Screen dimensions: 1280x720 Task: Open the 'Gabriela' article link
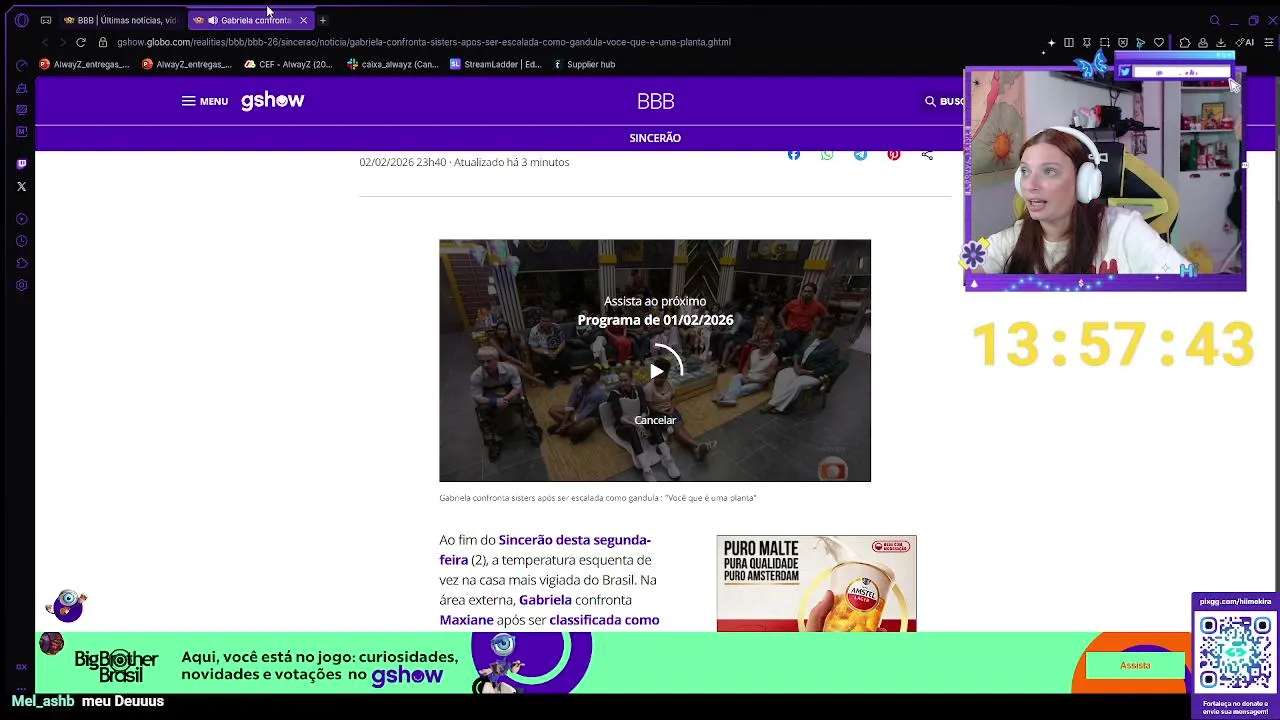[x=545, y=600]
